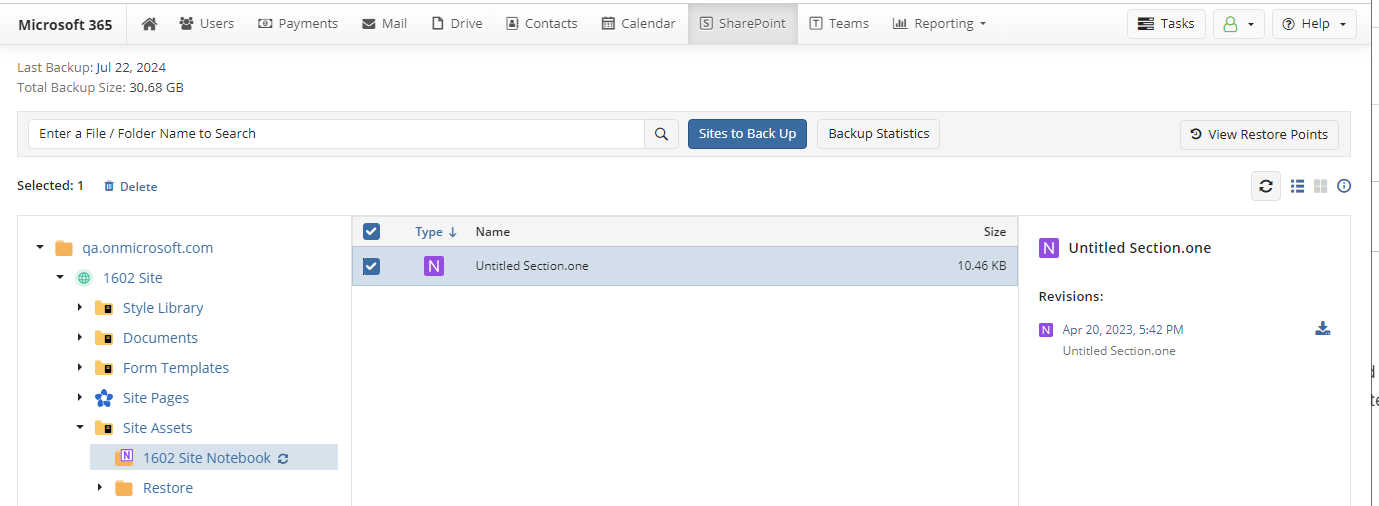Open the Calendar tab
The image size is (1379, 506).
tap(638, 23)
